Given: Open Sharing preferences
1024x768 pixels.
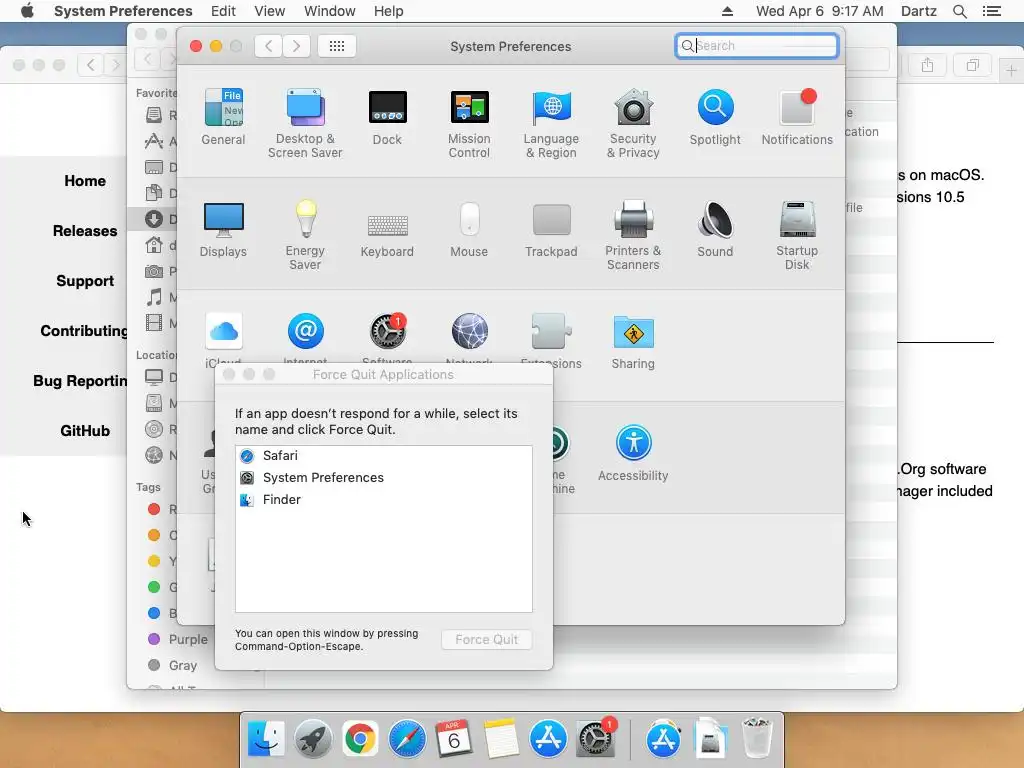Looking at the screenshot, I should (x=633, y=342).
